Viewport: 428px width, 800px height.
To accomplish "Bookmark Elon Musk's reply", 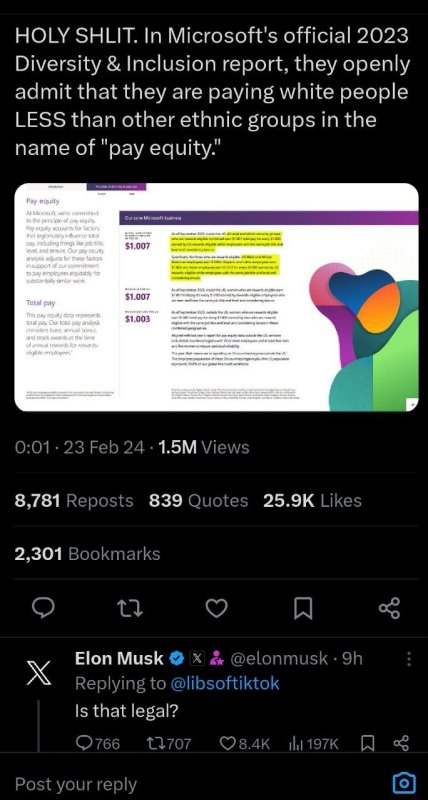I will (366, 743).
